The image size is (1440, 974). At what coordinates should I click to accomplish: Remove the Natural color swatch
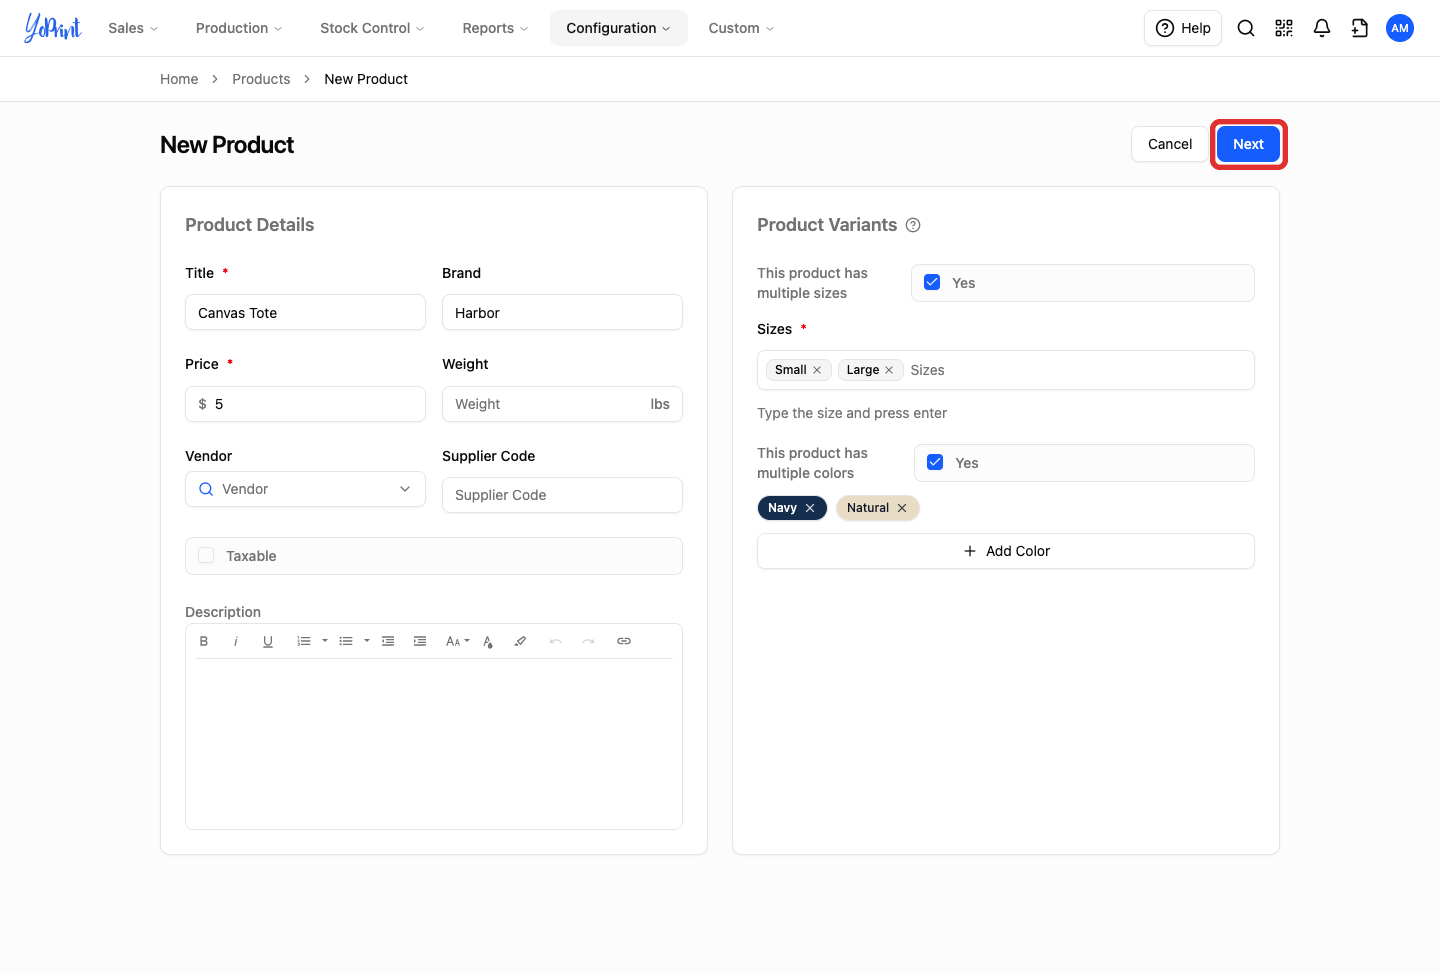902,508
